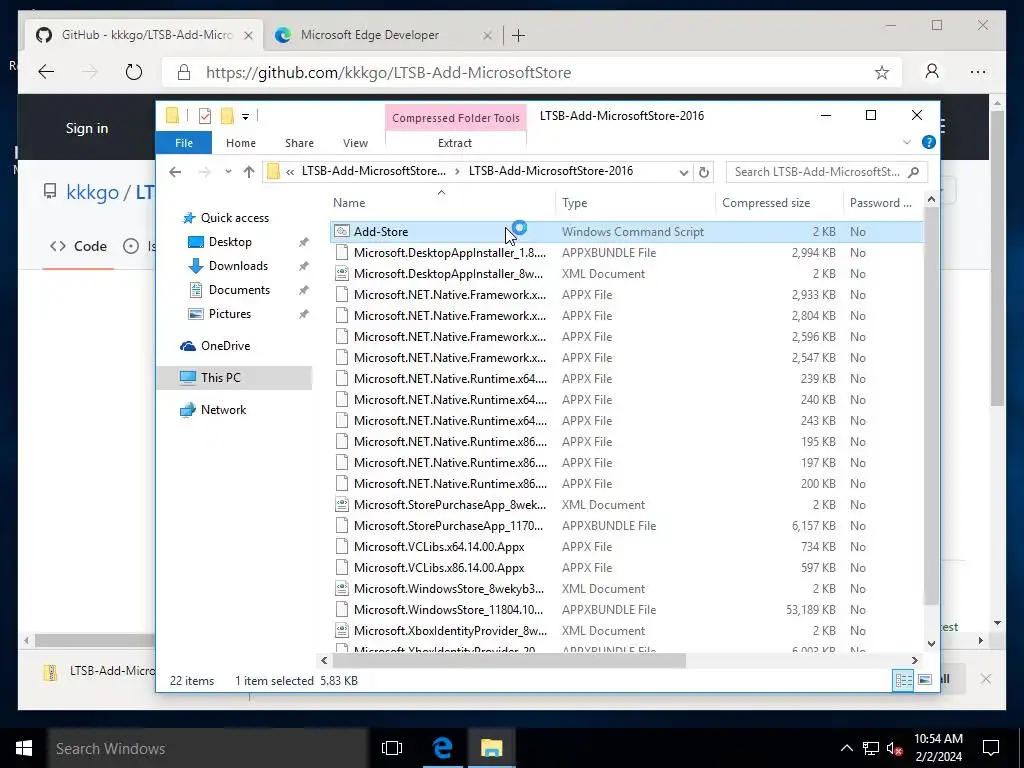Click the Properties quick access toolbar icon
The height and width of the screenshot is (768, 1024).
(x=205, y=116)
